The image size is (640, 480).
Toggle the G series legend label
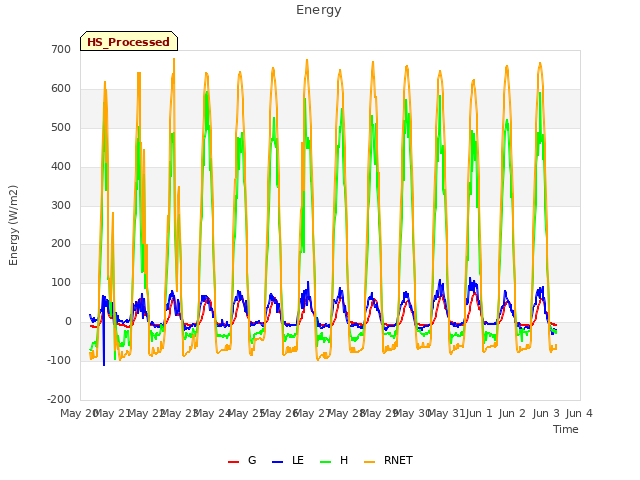click(x=252, y=460)
